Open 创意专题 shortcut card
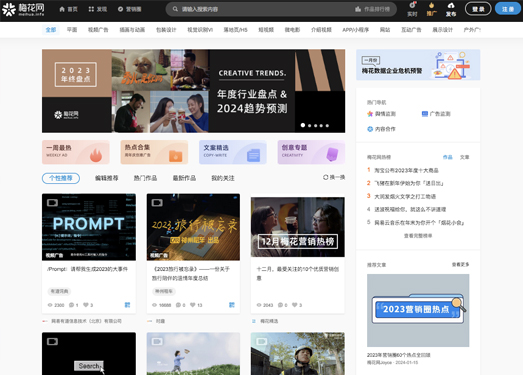The height and width of the screenshot is (375, 523). click(311, 152)
